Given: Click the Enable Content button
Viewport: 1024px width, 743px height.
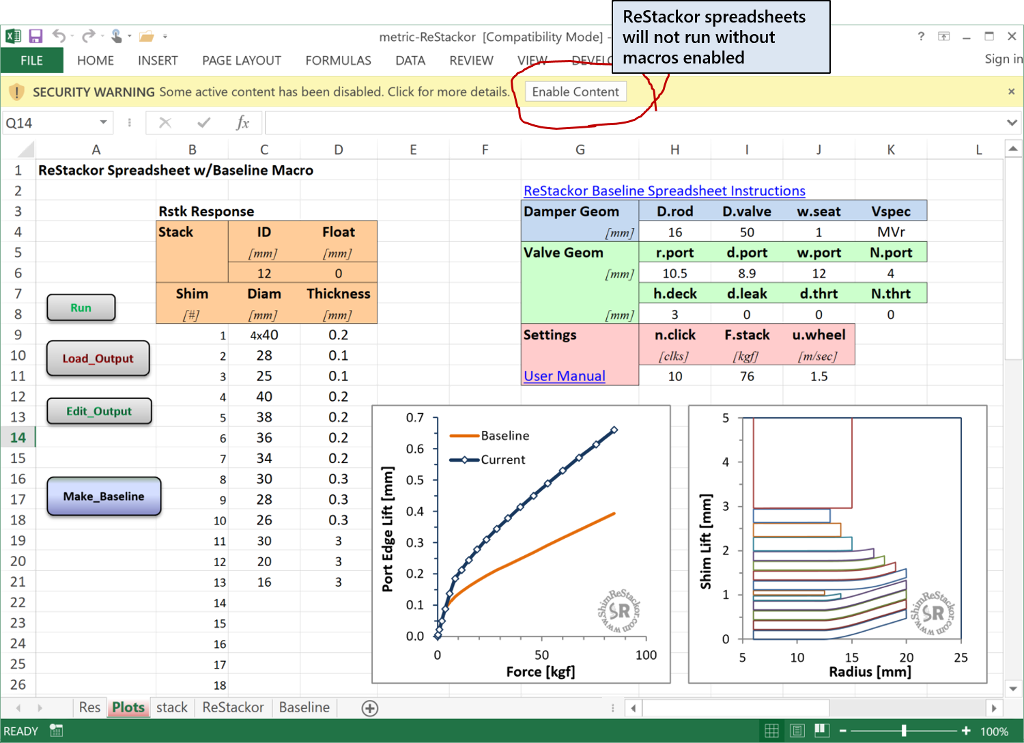Looking at the screenshot, I should (x=575, y=92).
